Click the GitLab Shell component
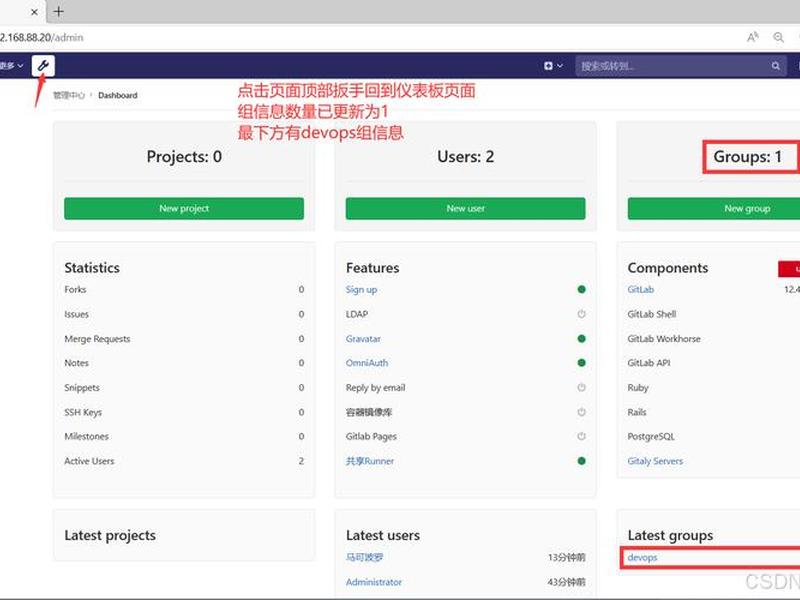This screenshot has width=800, height=600. coord(652,314)
